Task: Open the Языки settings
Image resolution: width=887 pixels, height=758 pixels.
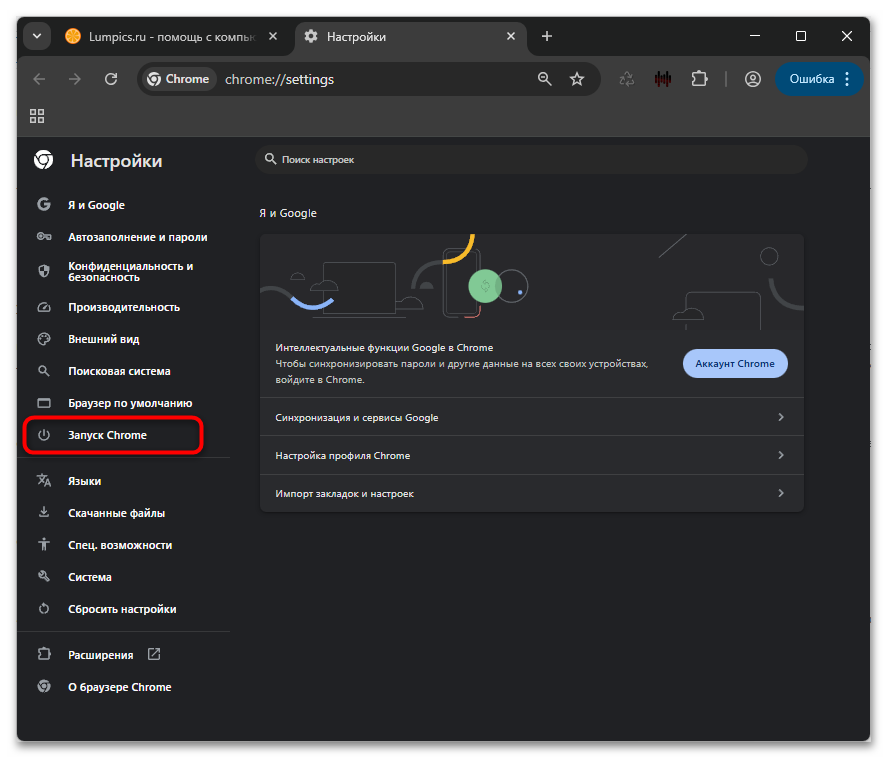Action: click(x=124, y=481)
